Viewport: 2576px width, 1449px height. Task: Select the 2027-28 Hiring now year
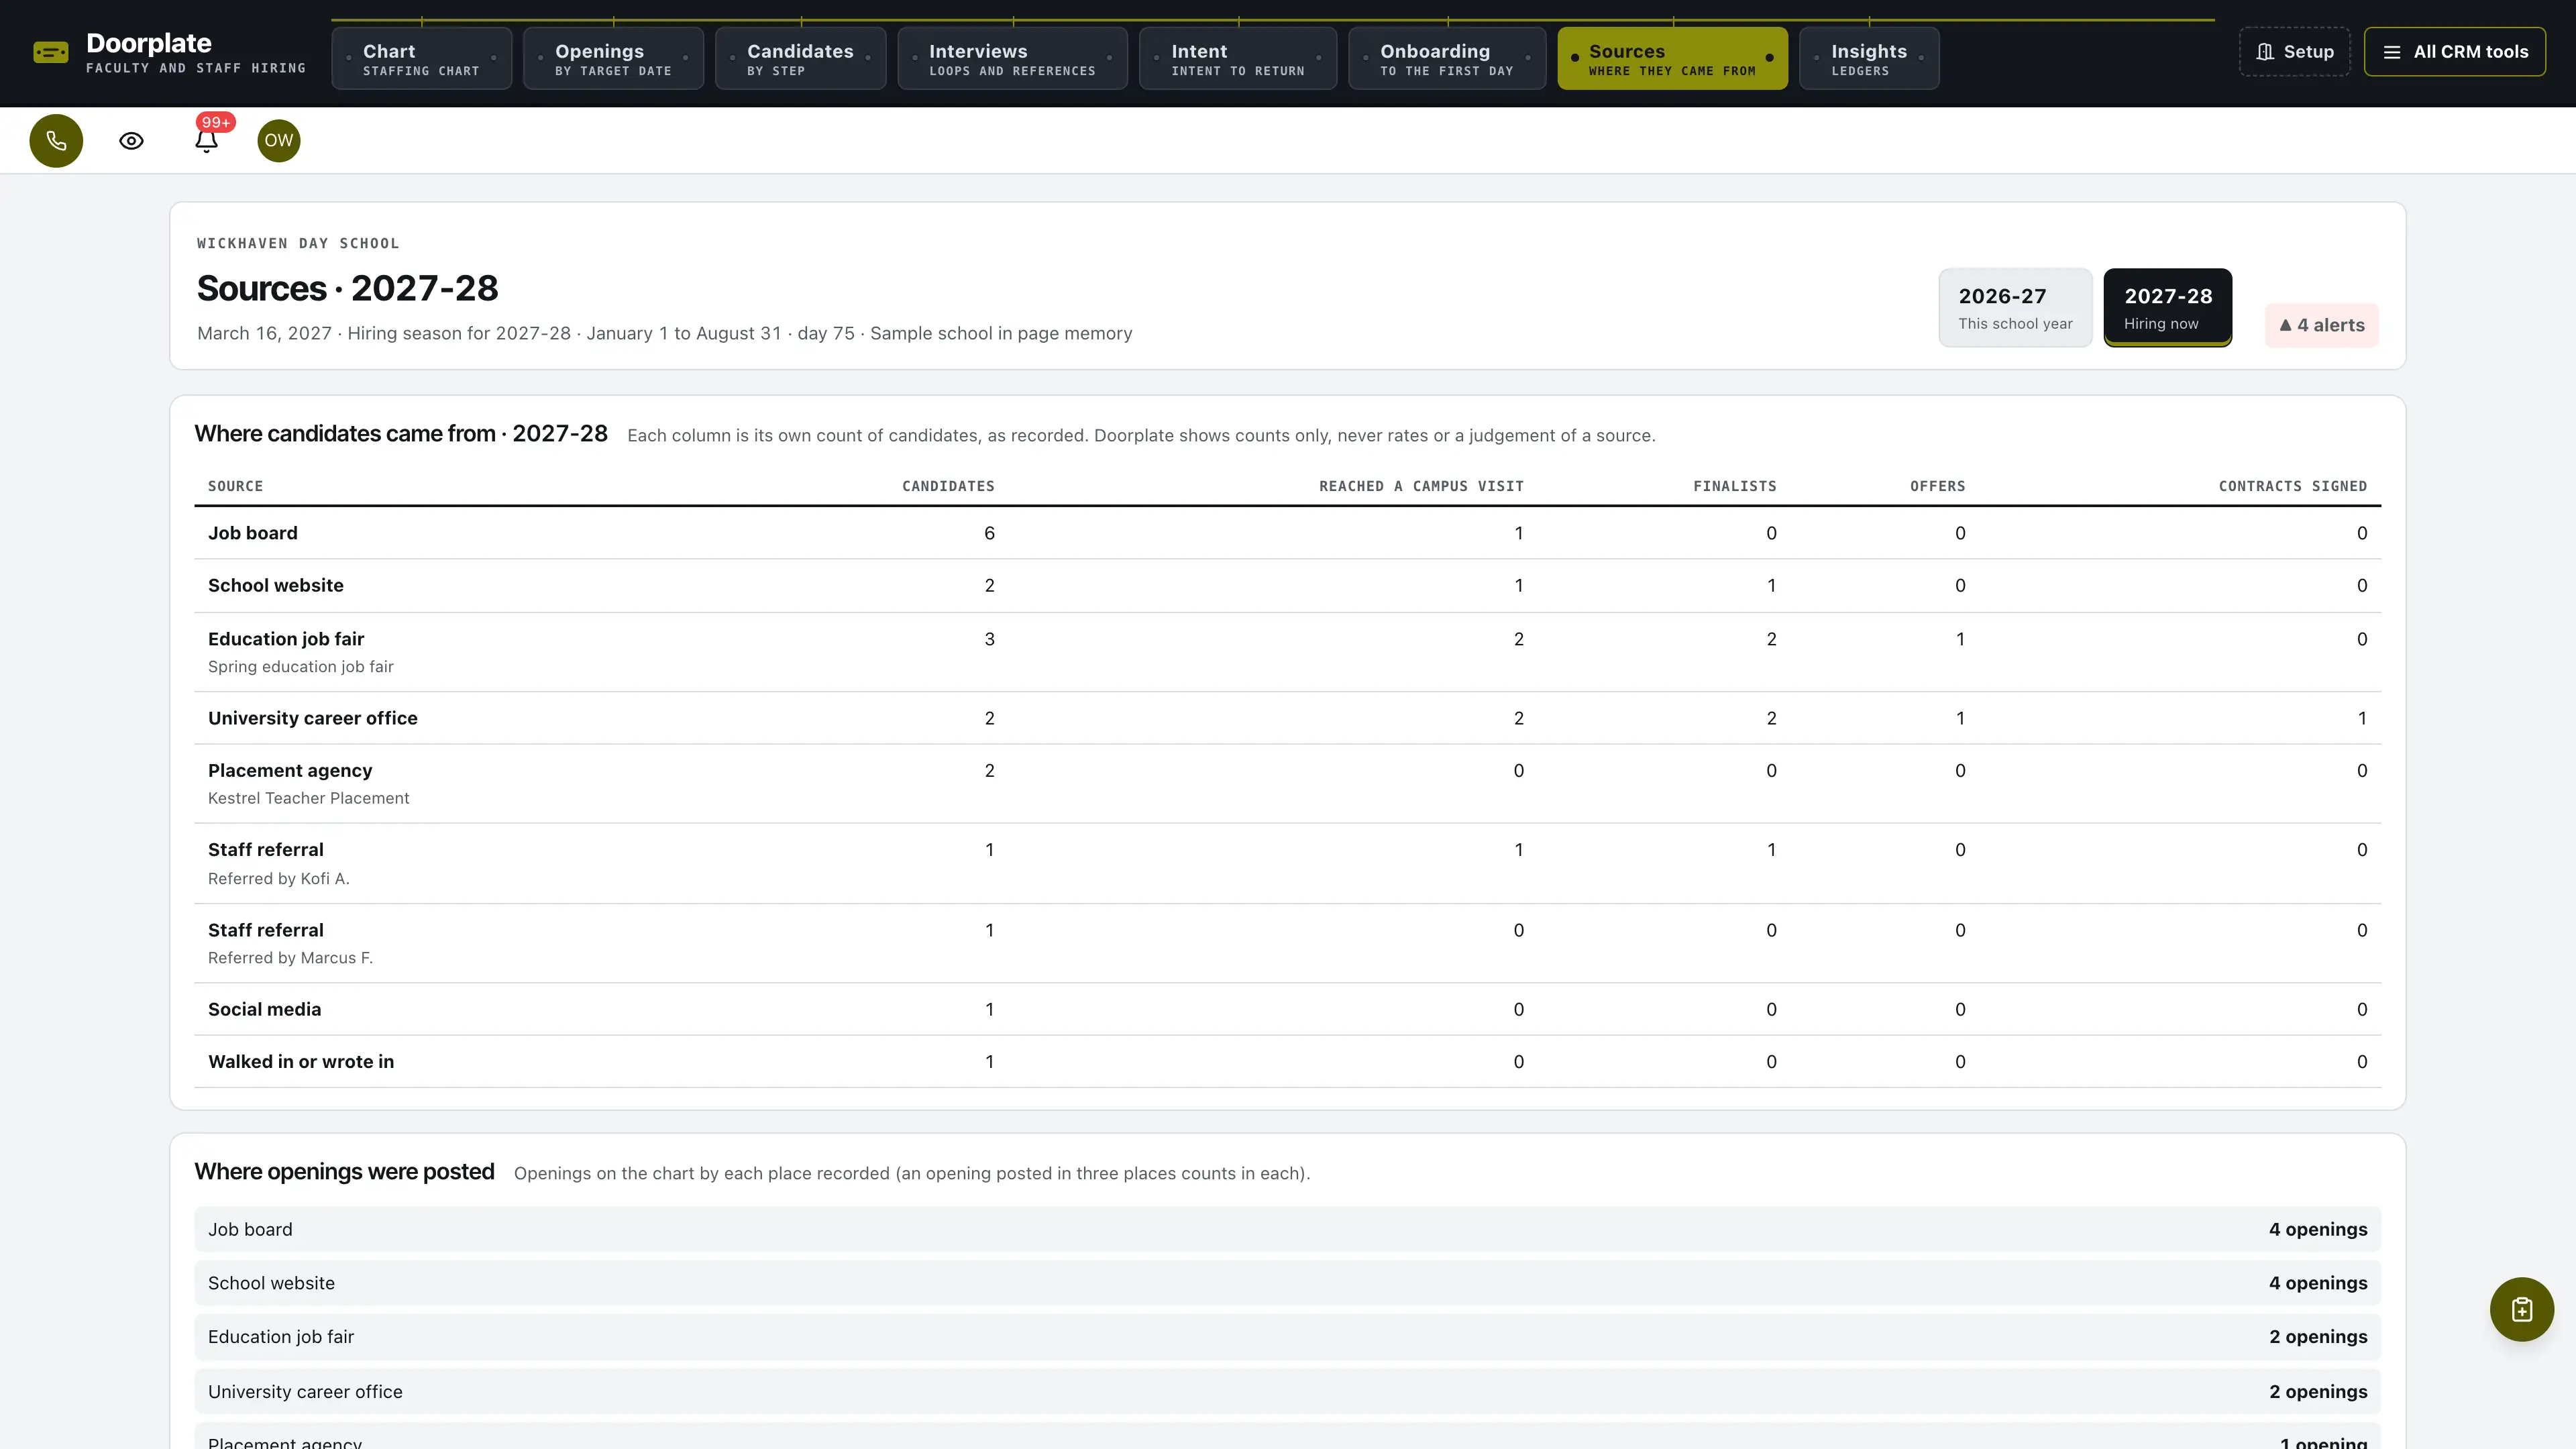tap(2168, 308)
